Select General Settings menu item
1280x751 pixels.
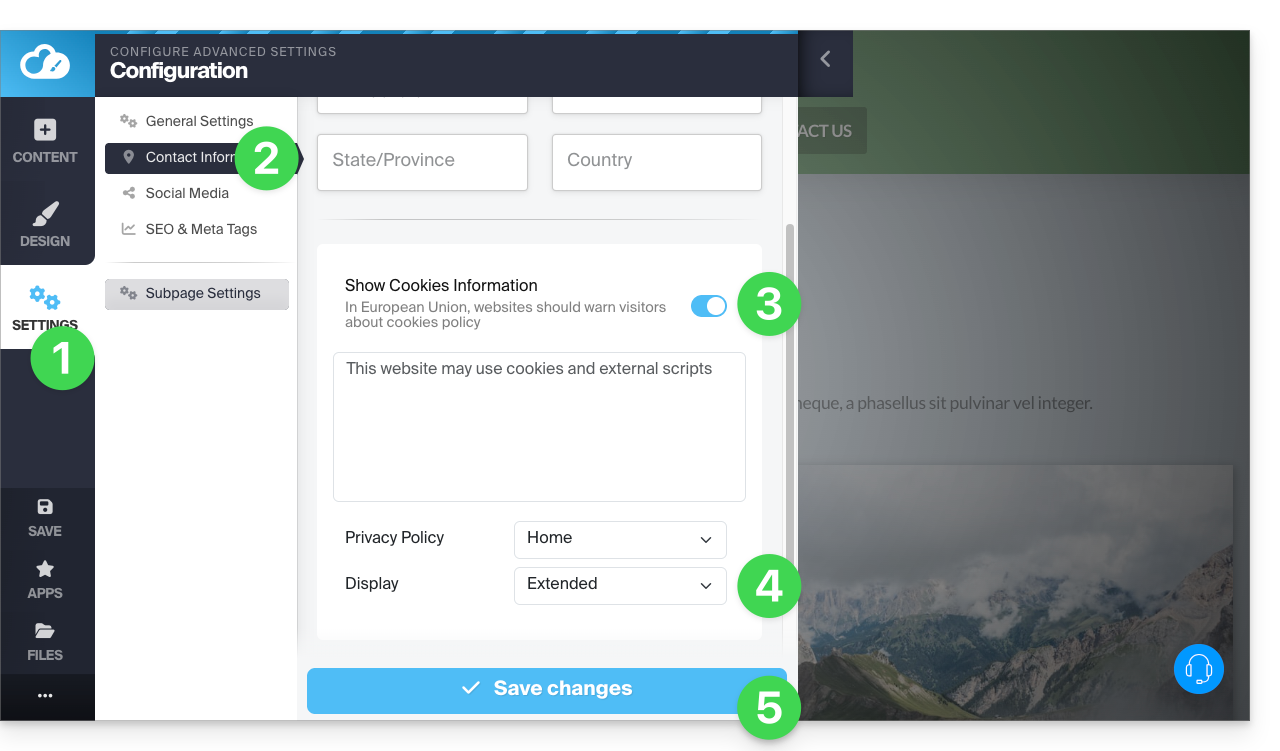pos(199,121)
